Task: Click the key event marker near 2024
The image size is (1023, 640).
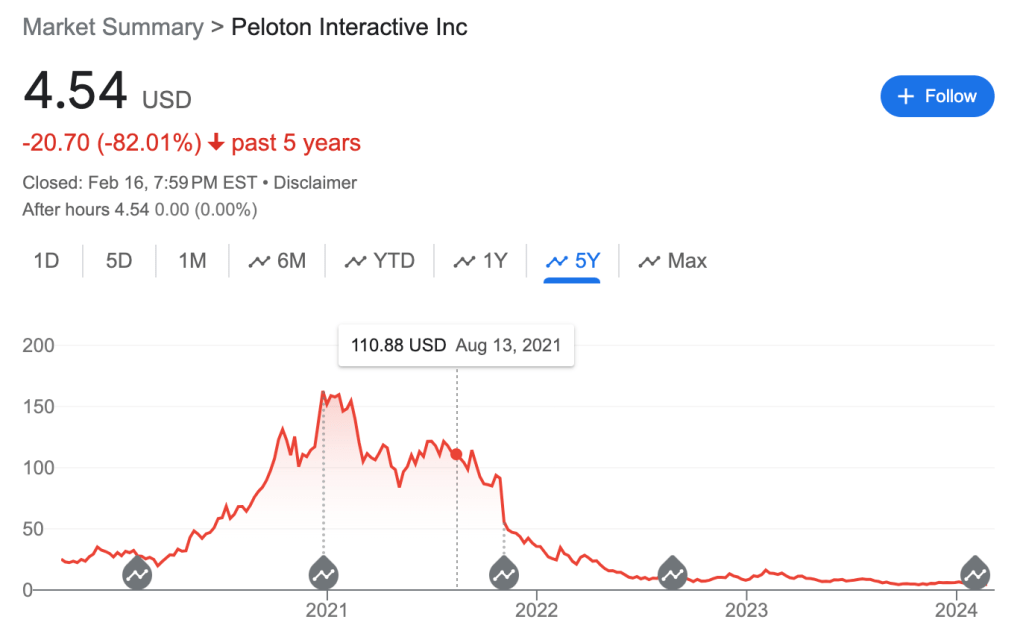Action: pyautogui.click(x=974, y=574)
